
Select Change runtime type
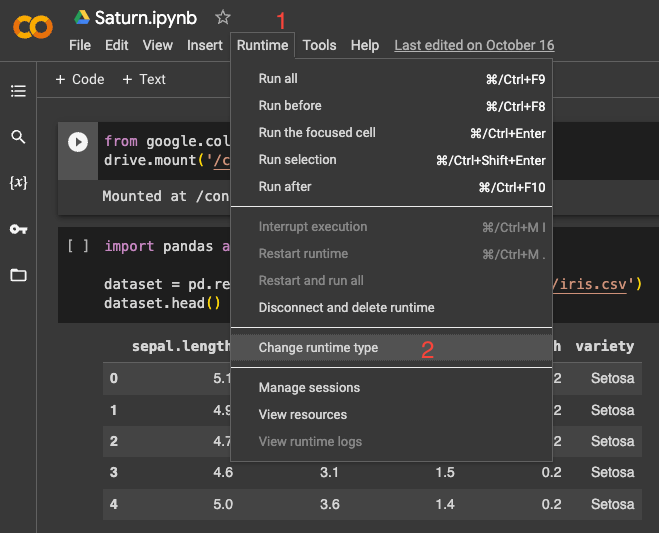(x=318, y=348)
